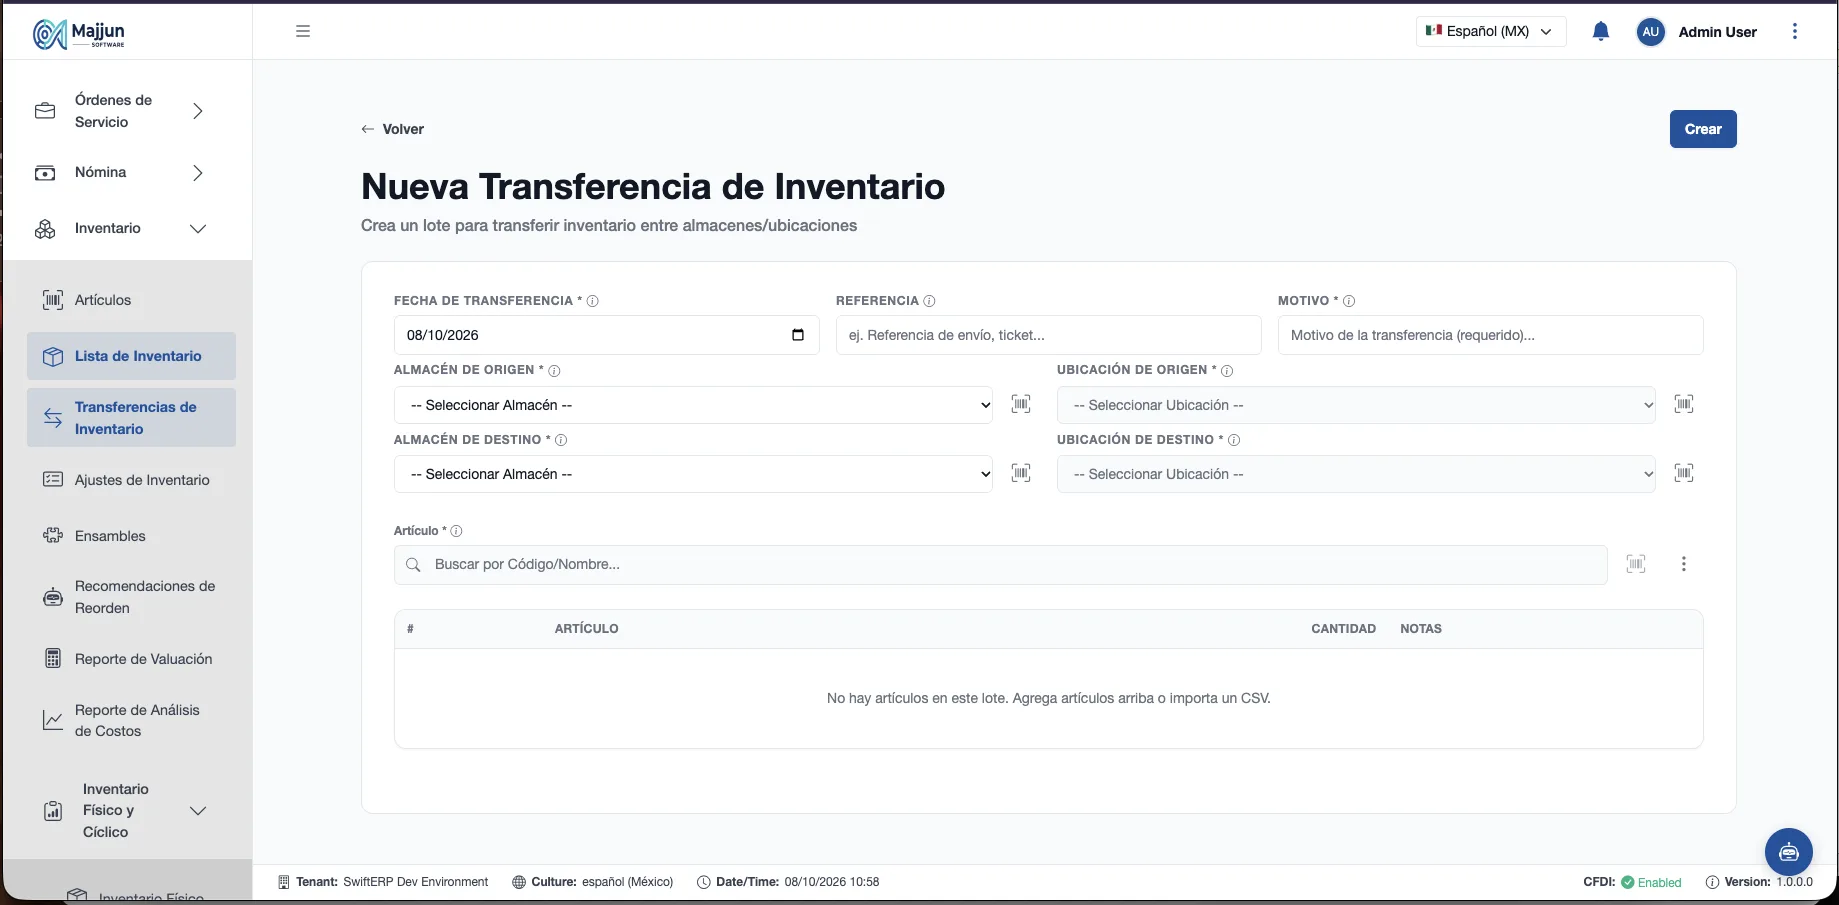Open the Artículo more-options menu

pyautogui.click(x=1684, y=564)
